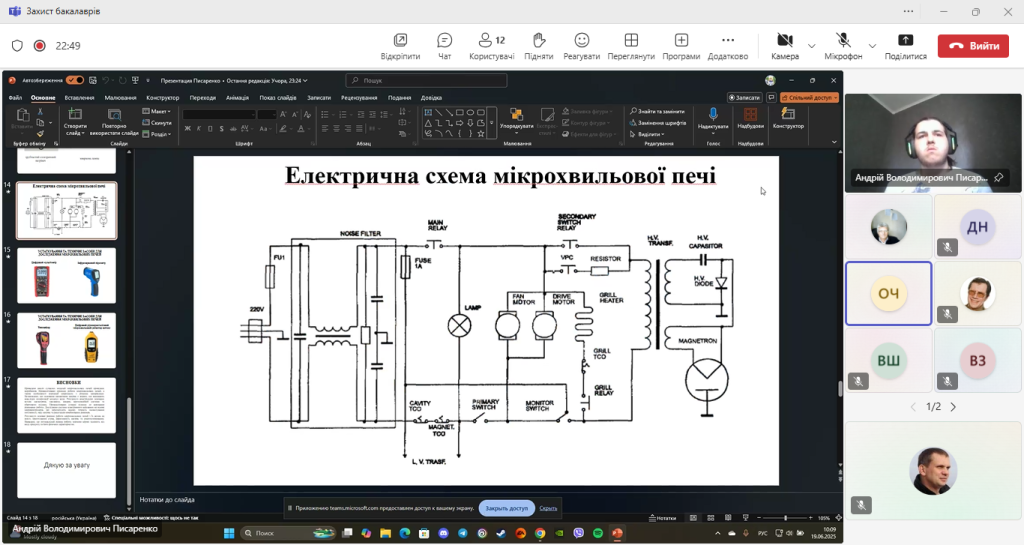The image size is (1024, 545).
Task: Open the Chat panel in Teams
Action: point(444,45)
